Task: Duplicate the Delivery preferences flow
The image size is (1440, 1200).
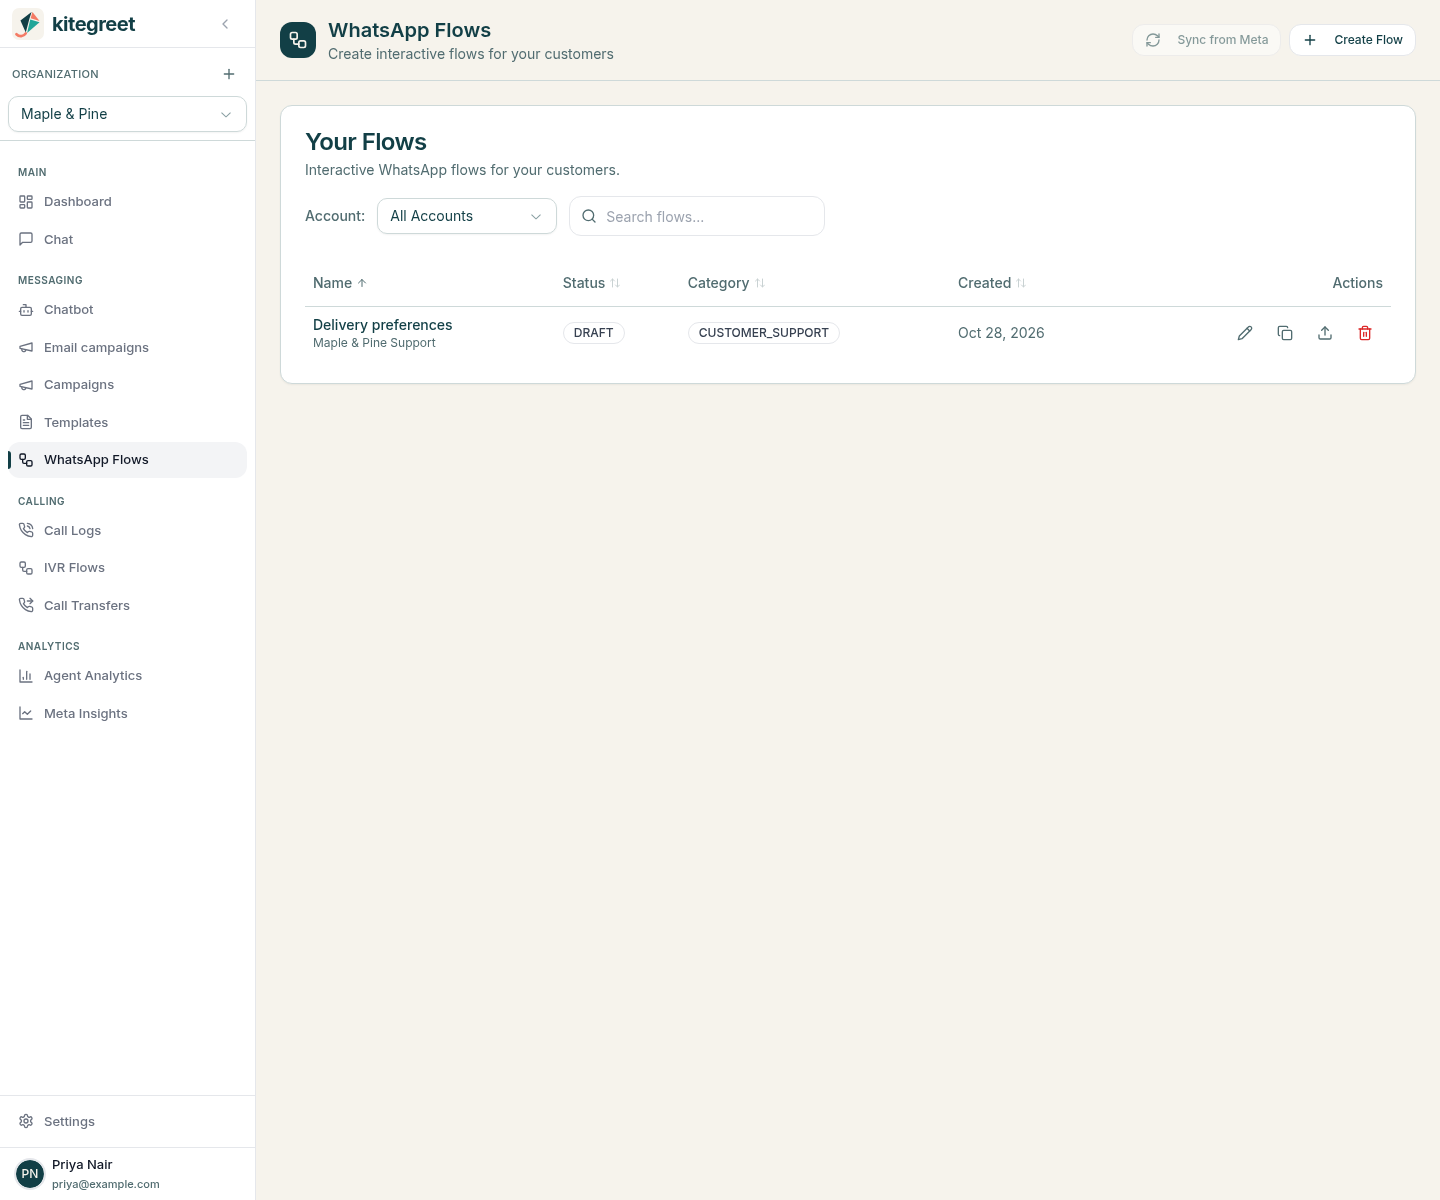Action: pyautogui.click(x=1285, y=333)
